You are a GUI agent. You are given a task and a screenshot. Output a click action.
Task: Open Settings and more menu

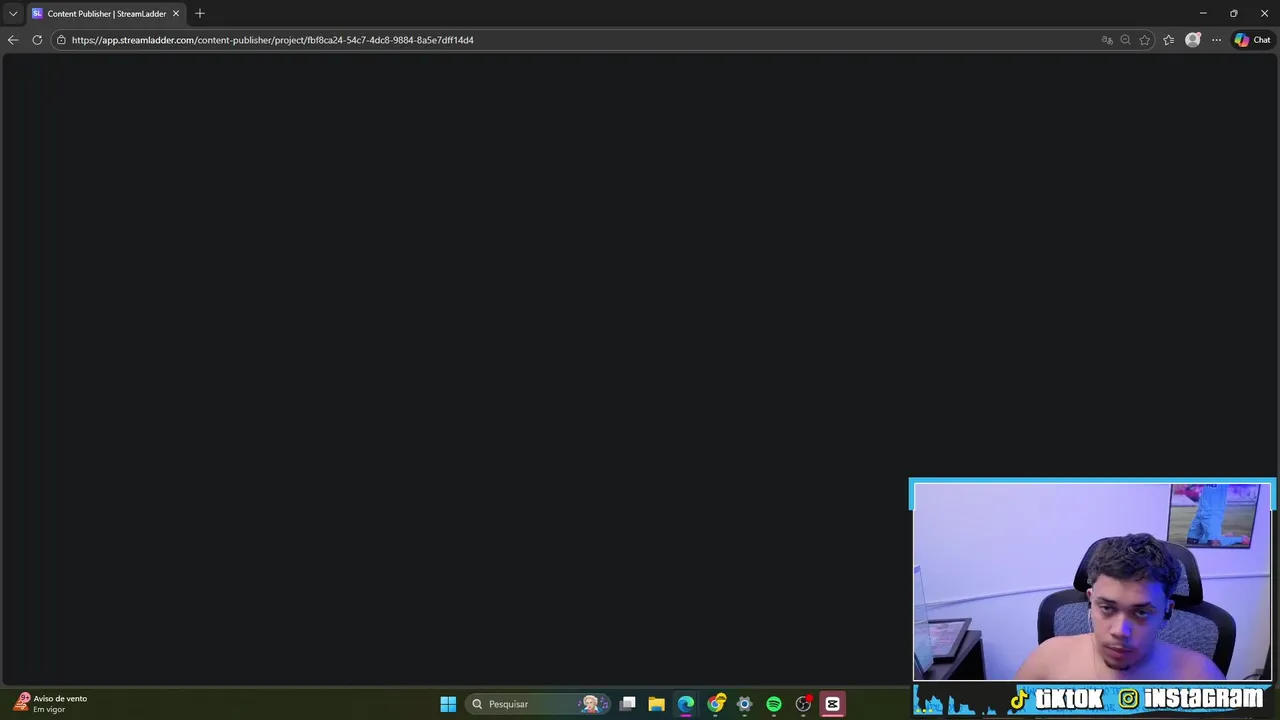pos(1216,40)
